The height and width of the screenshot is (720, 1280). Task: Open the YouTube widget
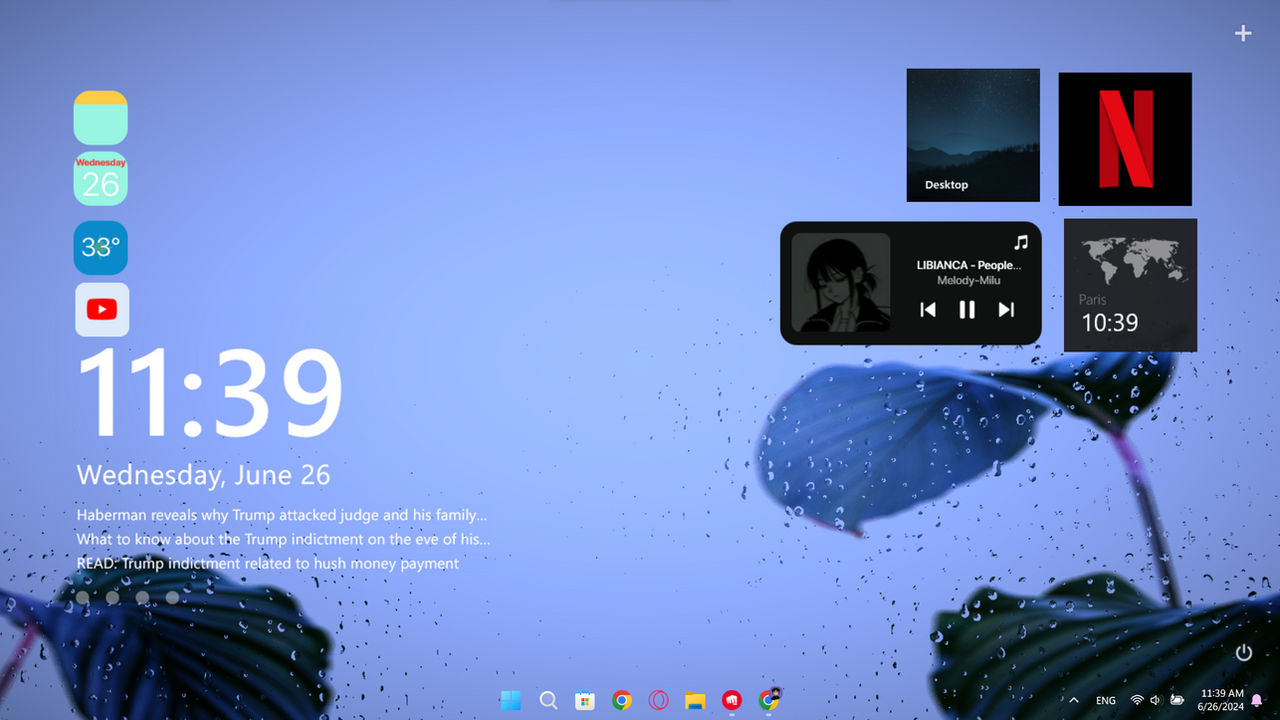coord(101,309)
